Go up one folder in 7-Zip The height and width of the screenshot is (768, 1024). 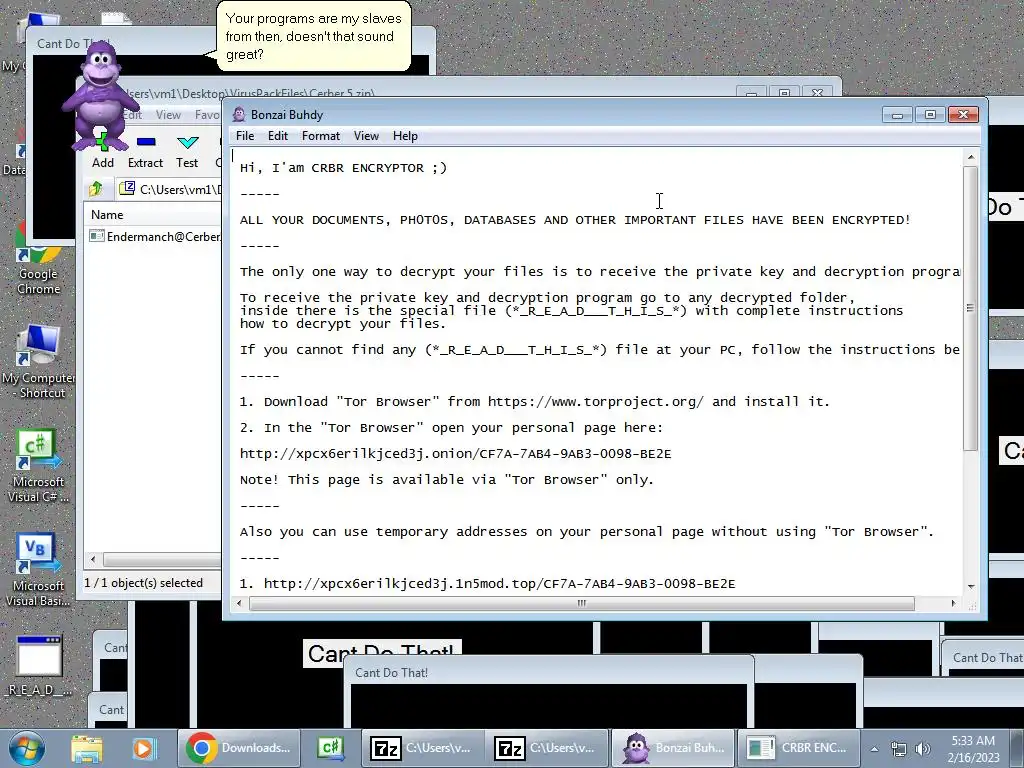click(x=96, y=189)
